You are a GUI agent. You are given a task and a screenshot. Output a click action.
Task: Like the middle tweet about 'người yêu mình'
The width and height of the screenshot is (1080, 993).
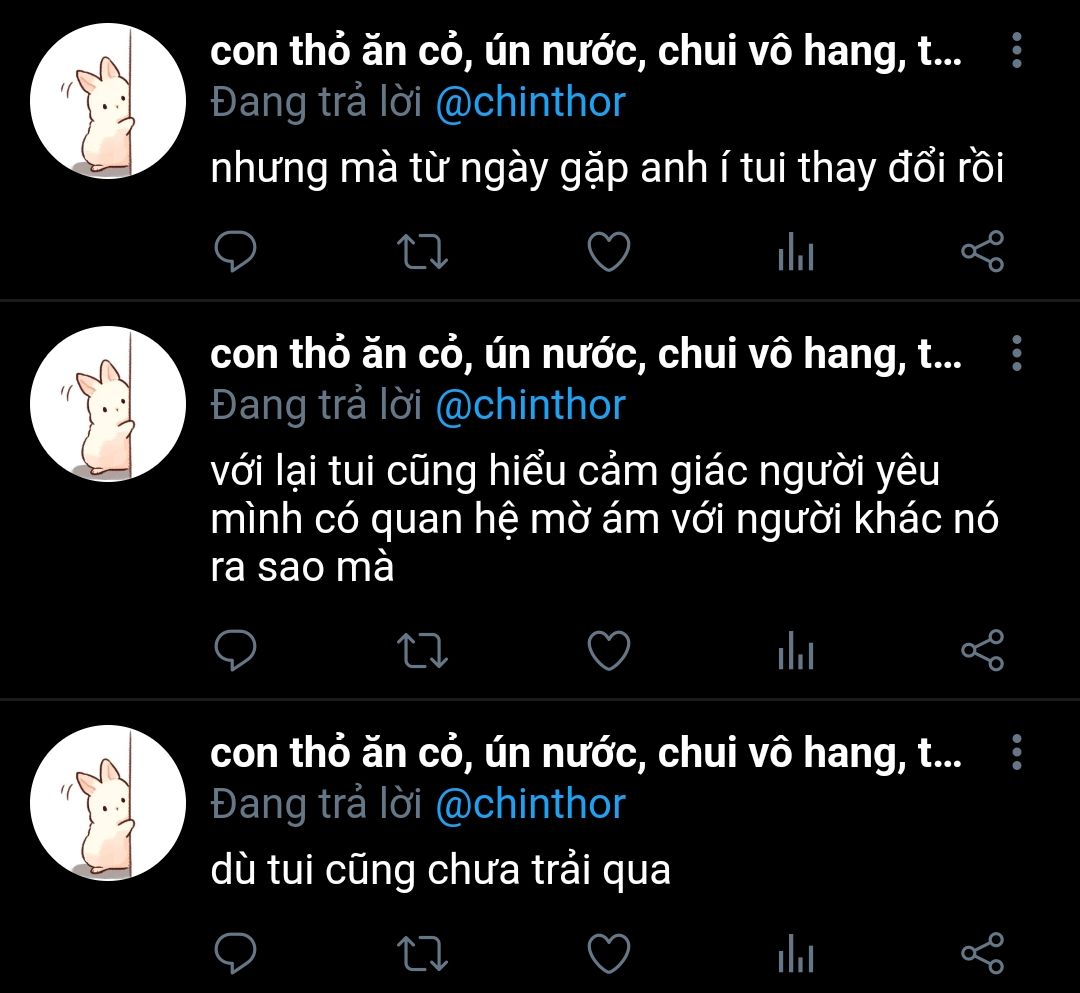[x=609, y=650]
